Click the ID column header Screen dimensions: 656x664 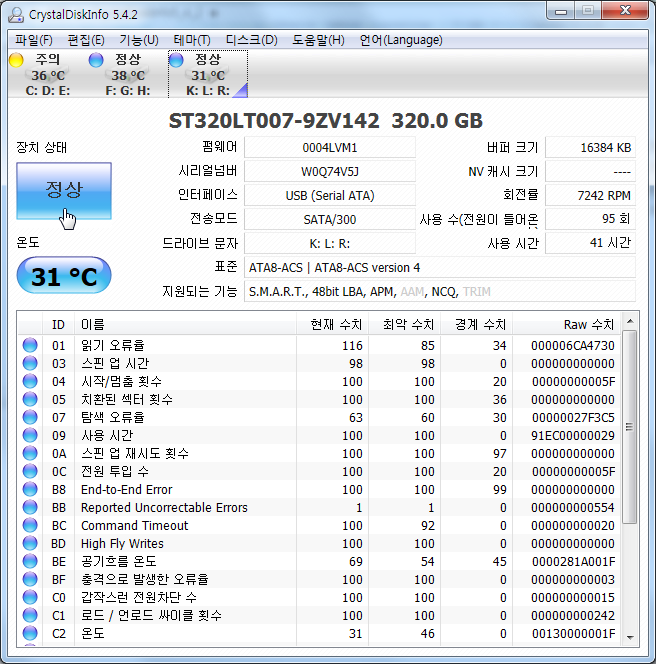pyautogui.click(x=58, y=324)
